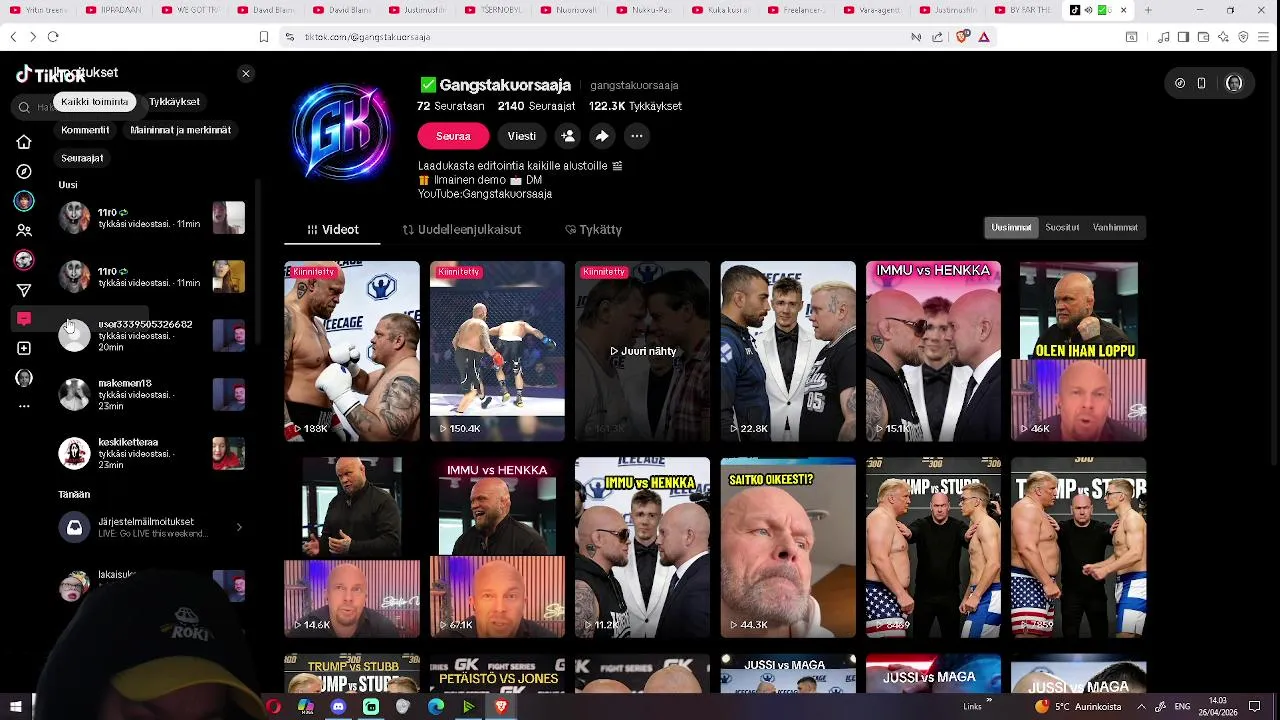Open Brave Shields lion icon
This screenshot has height=720, width=1280.
coord(962,37)
